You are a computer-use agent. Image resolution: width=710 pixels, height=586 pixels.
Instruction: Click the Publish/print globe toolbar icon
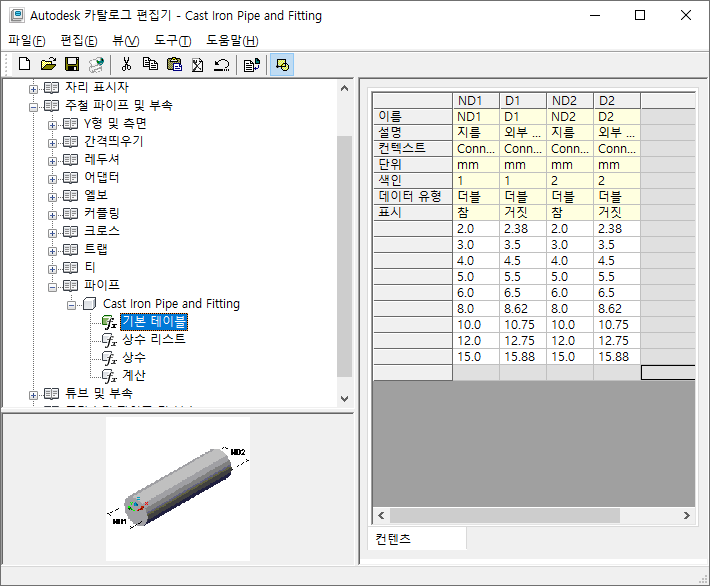pos(96,65)
